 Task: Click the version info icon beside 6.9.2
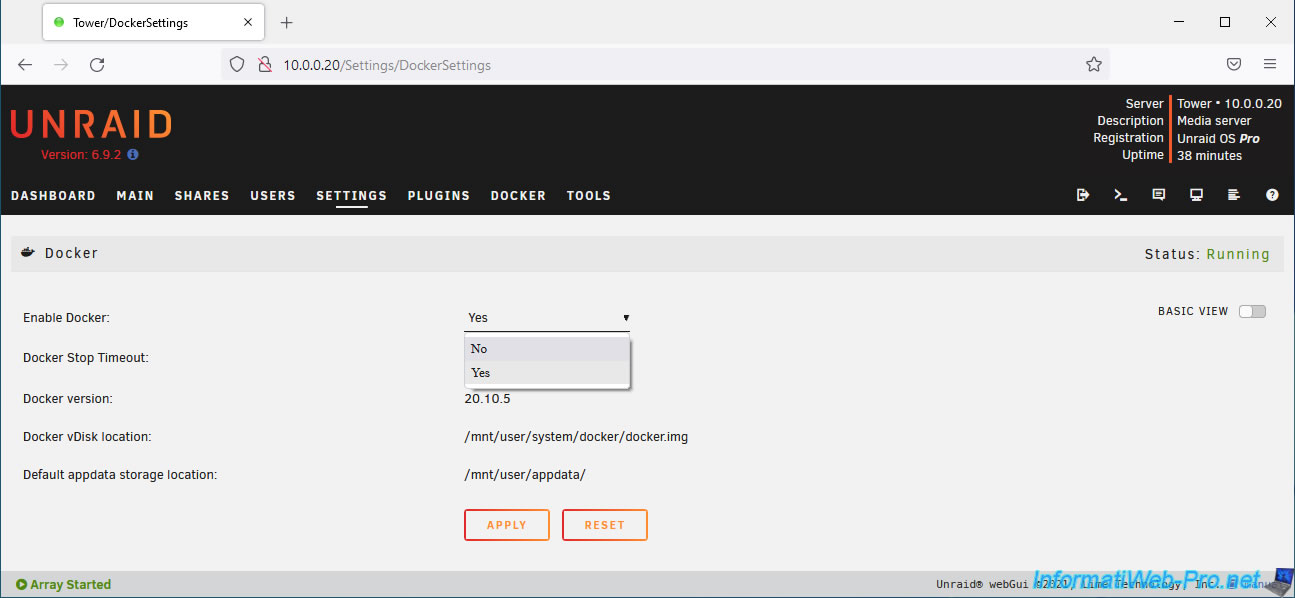coord(133,155)
